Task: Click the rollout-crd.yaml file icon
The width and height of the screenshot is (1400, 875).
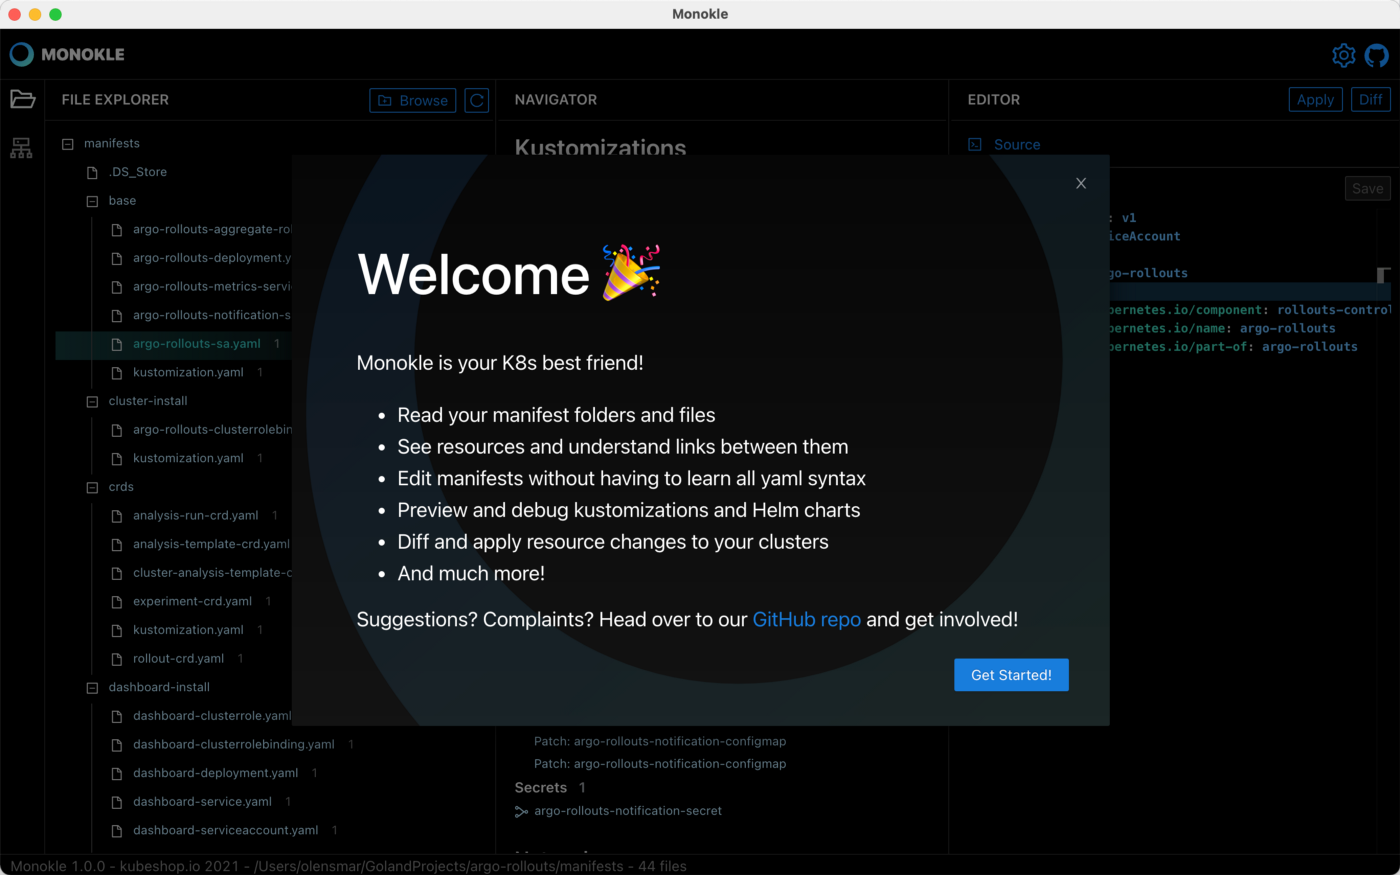Action: pyautogui.click(x=116, y=659)
